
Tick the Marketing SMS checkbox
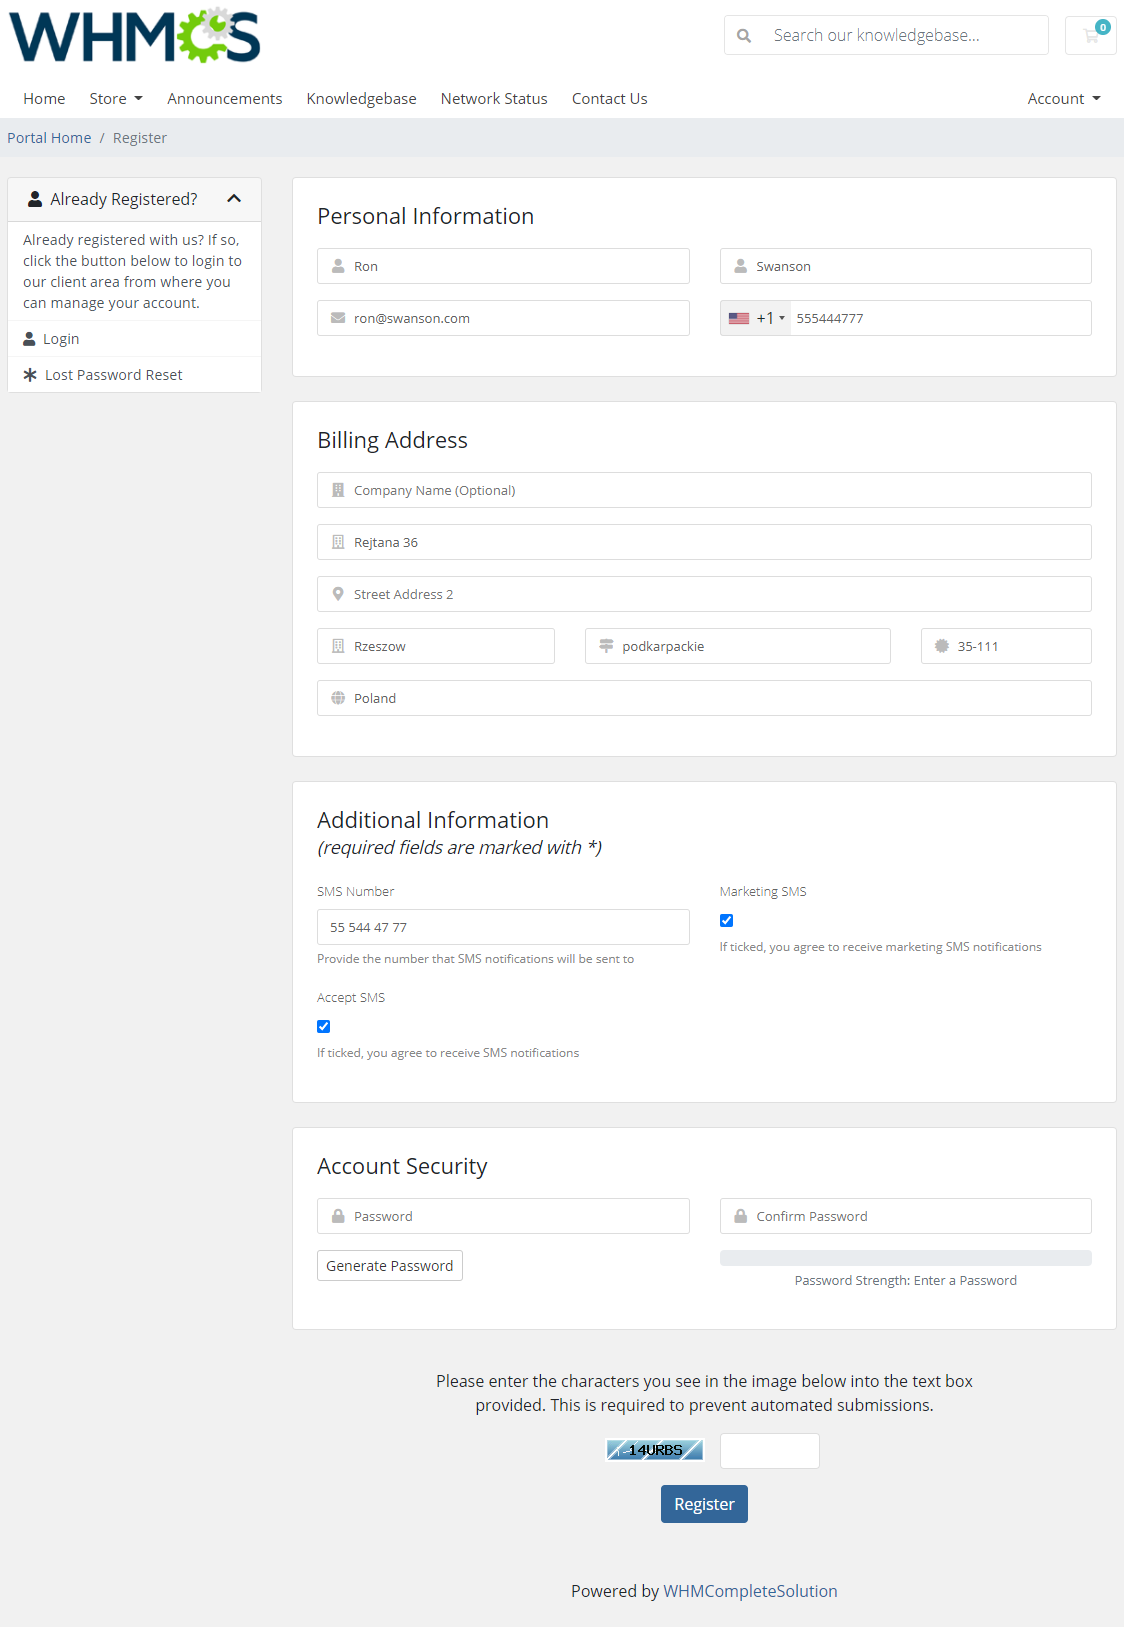pyautogui.click(x=727, y=920)
